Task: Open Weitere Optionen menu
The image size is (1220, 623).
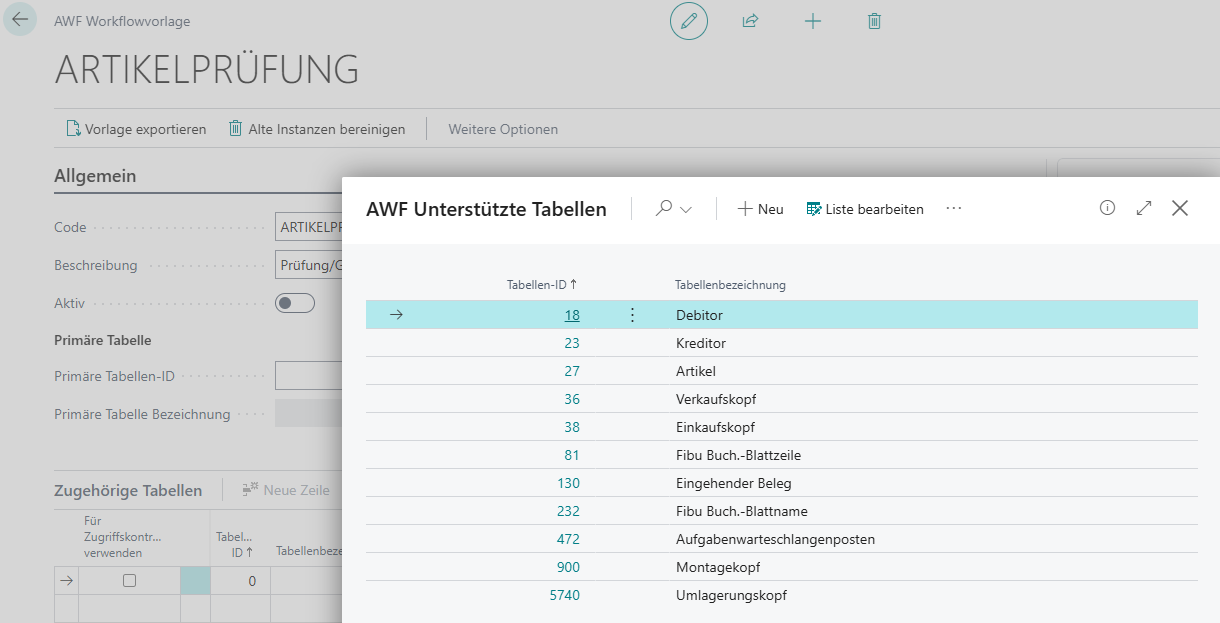Action: point(503,129)
